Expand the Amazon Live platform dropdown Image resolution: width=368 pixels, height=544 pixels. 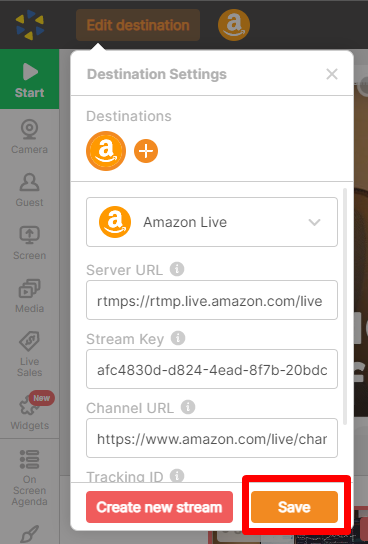coord(212,222)
